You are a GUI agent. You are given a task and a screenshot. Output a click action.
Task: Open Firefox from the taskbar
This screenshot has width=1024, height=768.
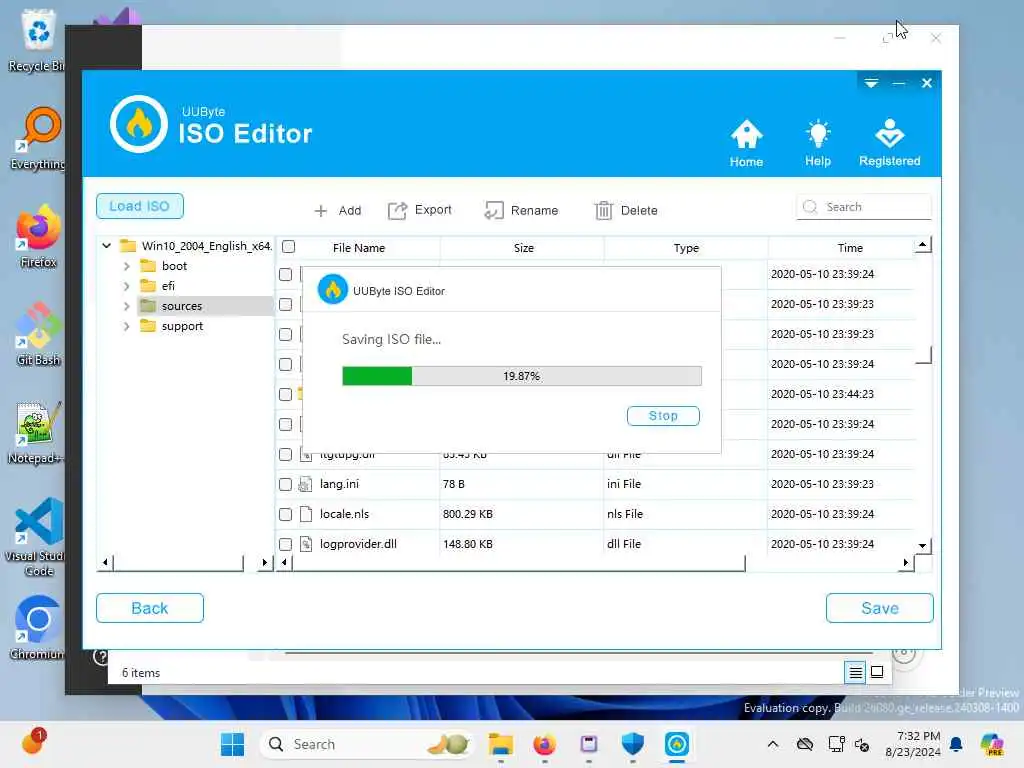click(x=545, y=744)
